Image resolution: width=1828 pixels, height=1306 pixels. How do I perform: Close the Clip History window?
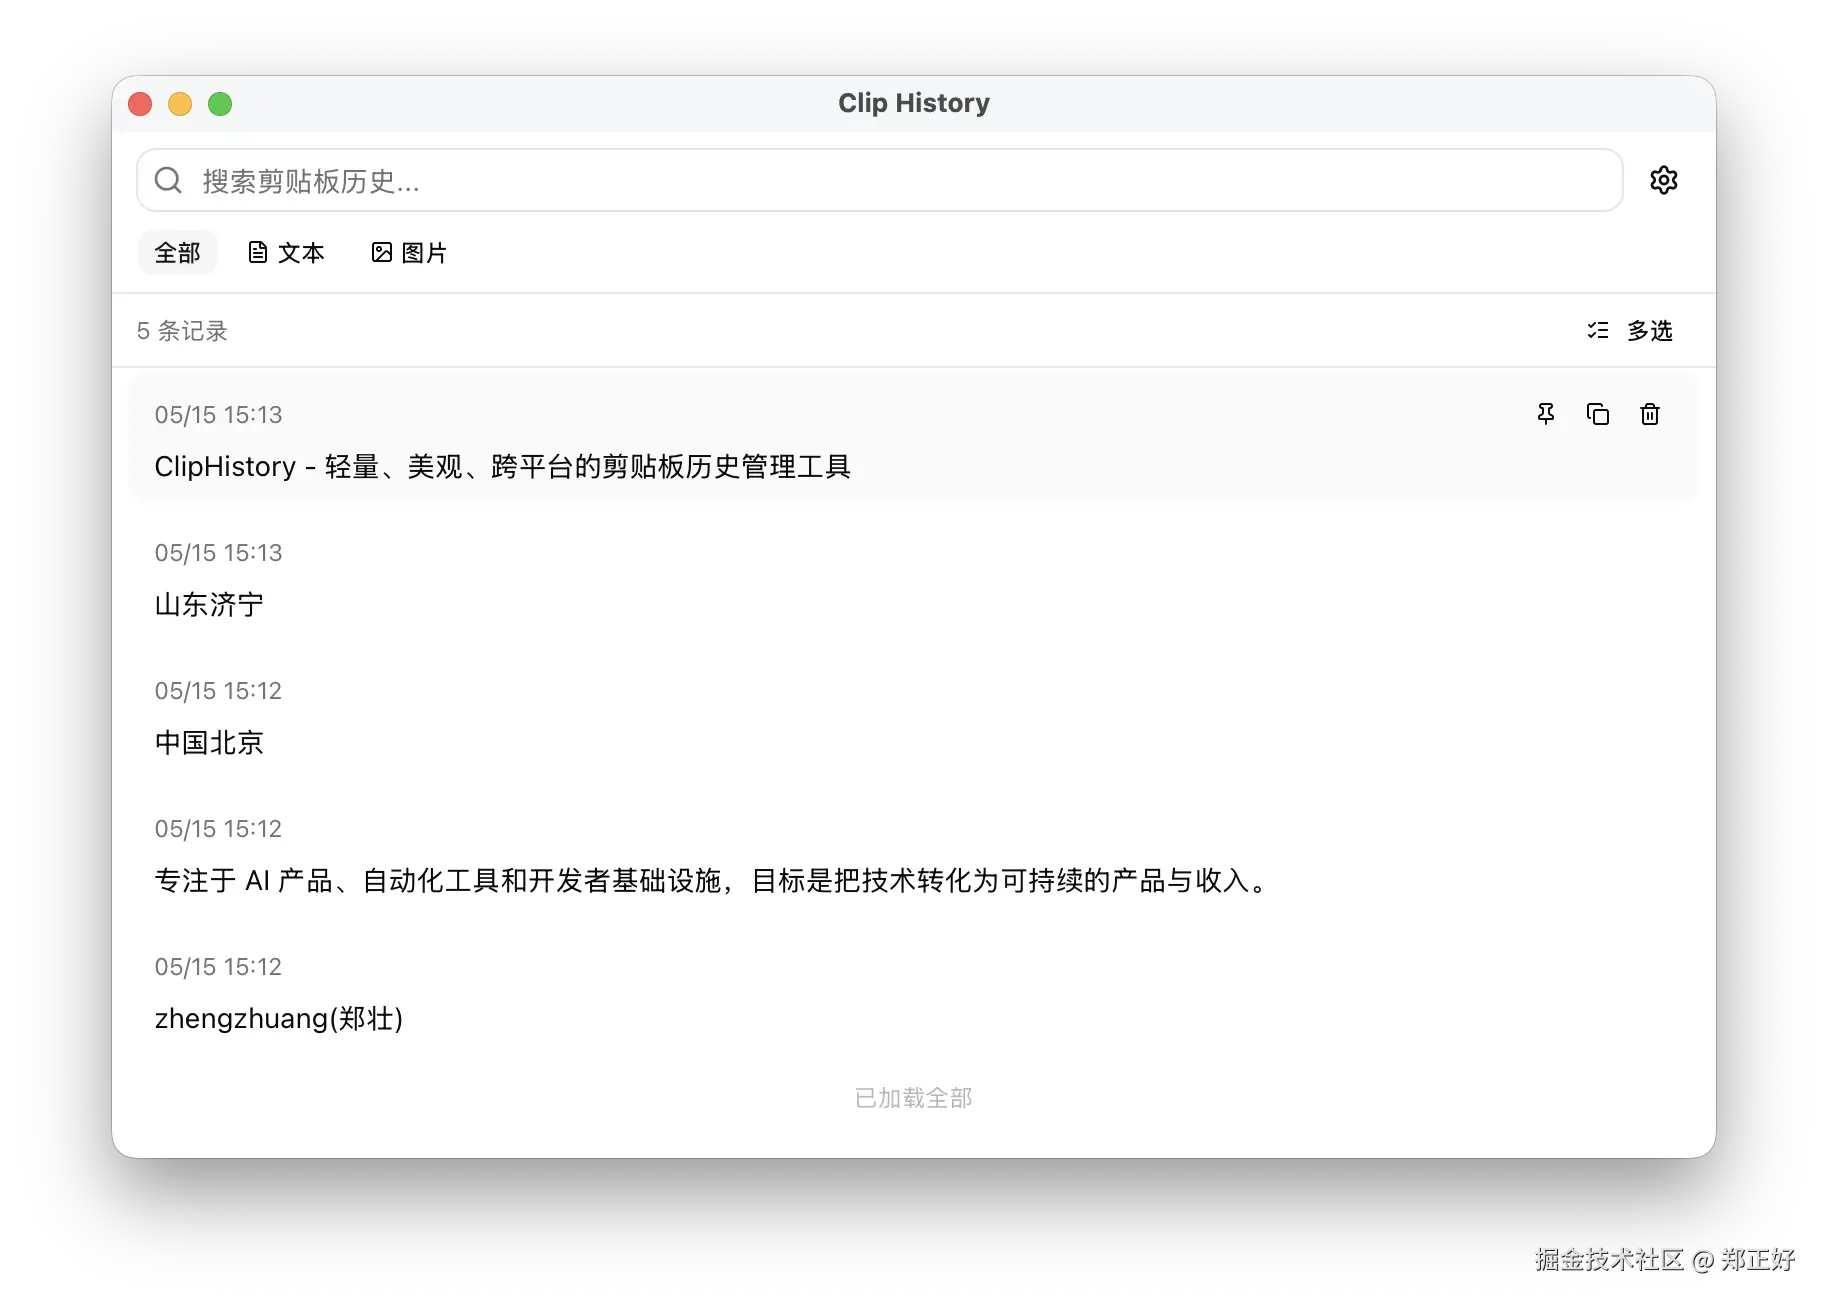coord(140,104)
